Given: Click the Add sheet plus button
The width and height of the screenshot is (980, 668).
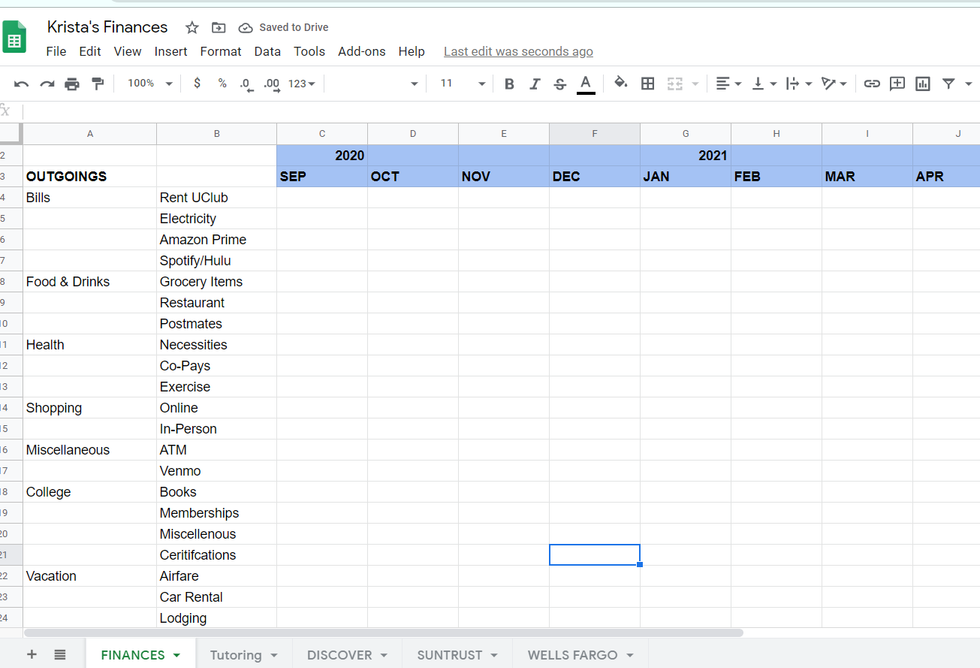Looking at the screenshot, I should click(x=32, y=655).
